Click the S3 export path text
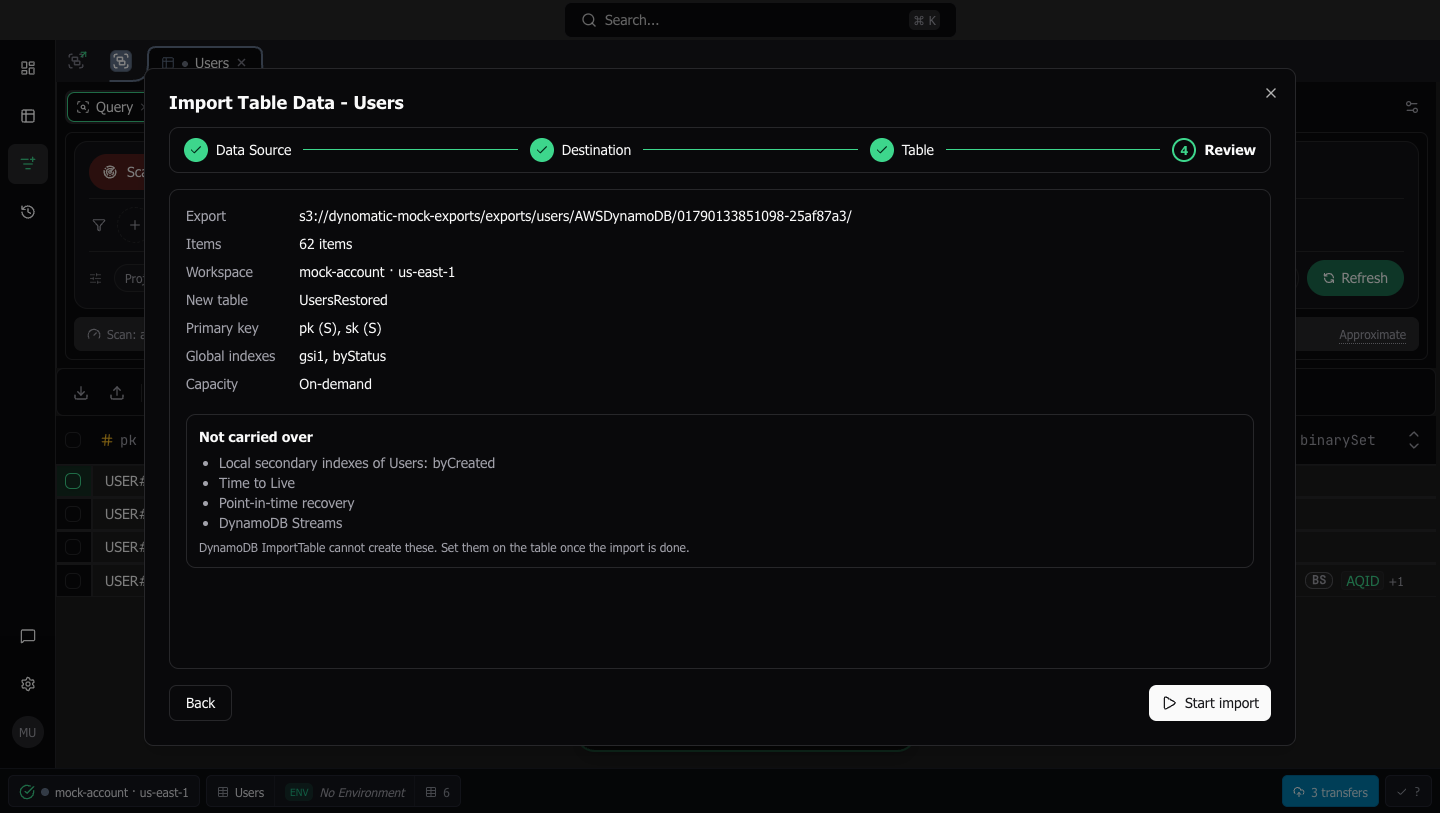 (575, 216)
